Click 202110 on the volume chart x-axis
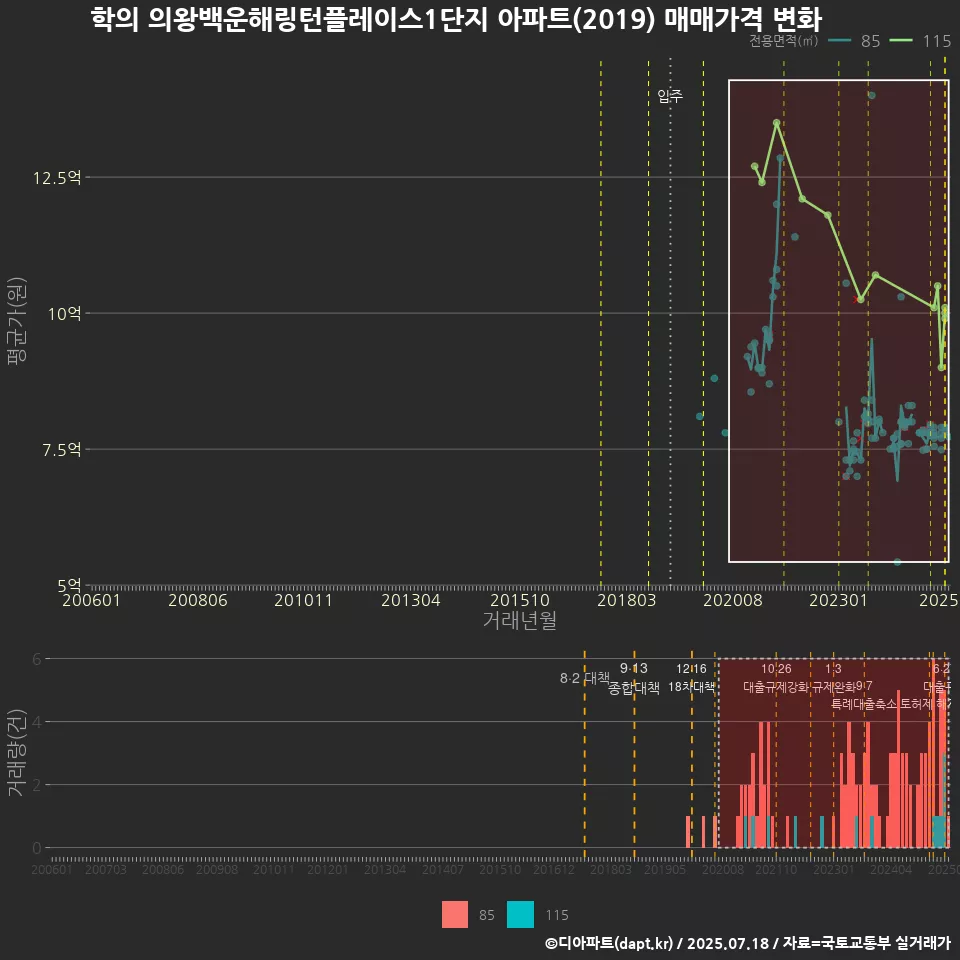 click(x=776, y=869)
